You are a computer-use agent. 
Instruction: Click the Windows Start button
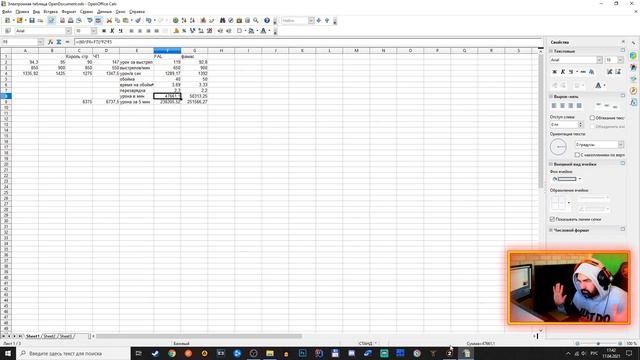(8, 353)
